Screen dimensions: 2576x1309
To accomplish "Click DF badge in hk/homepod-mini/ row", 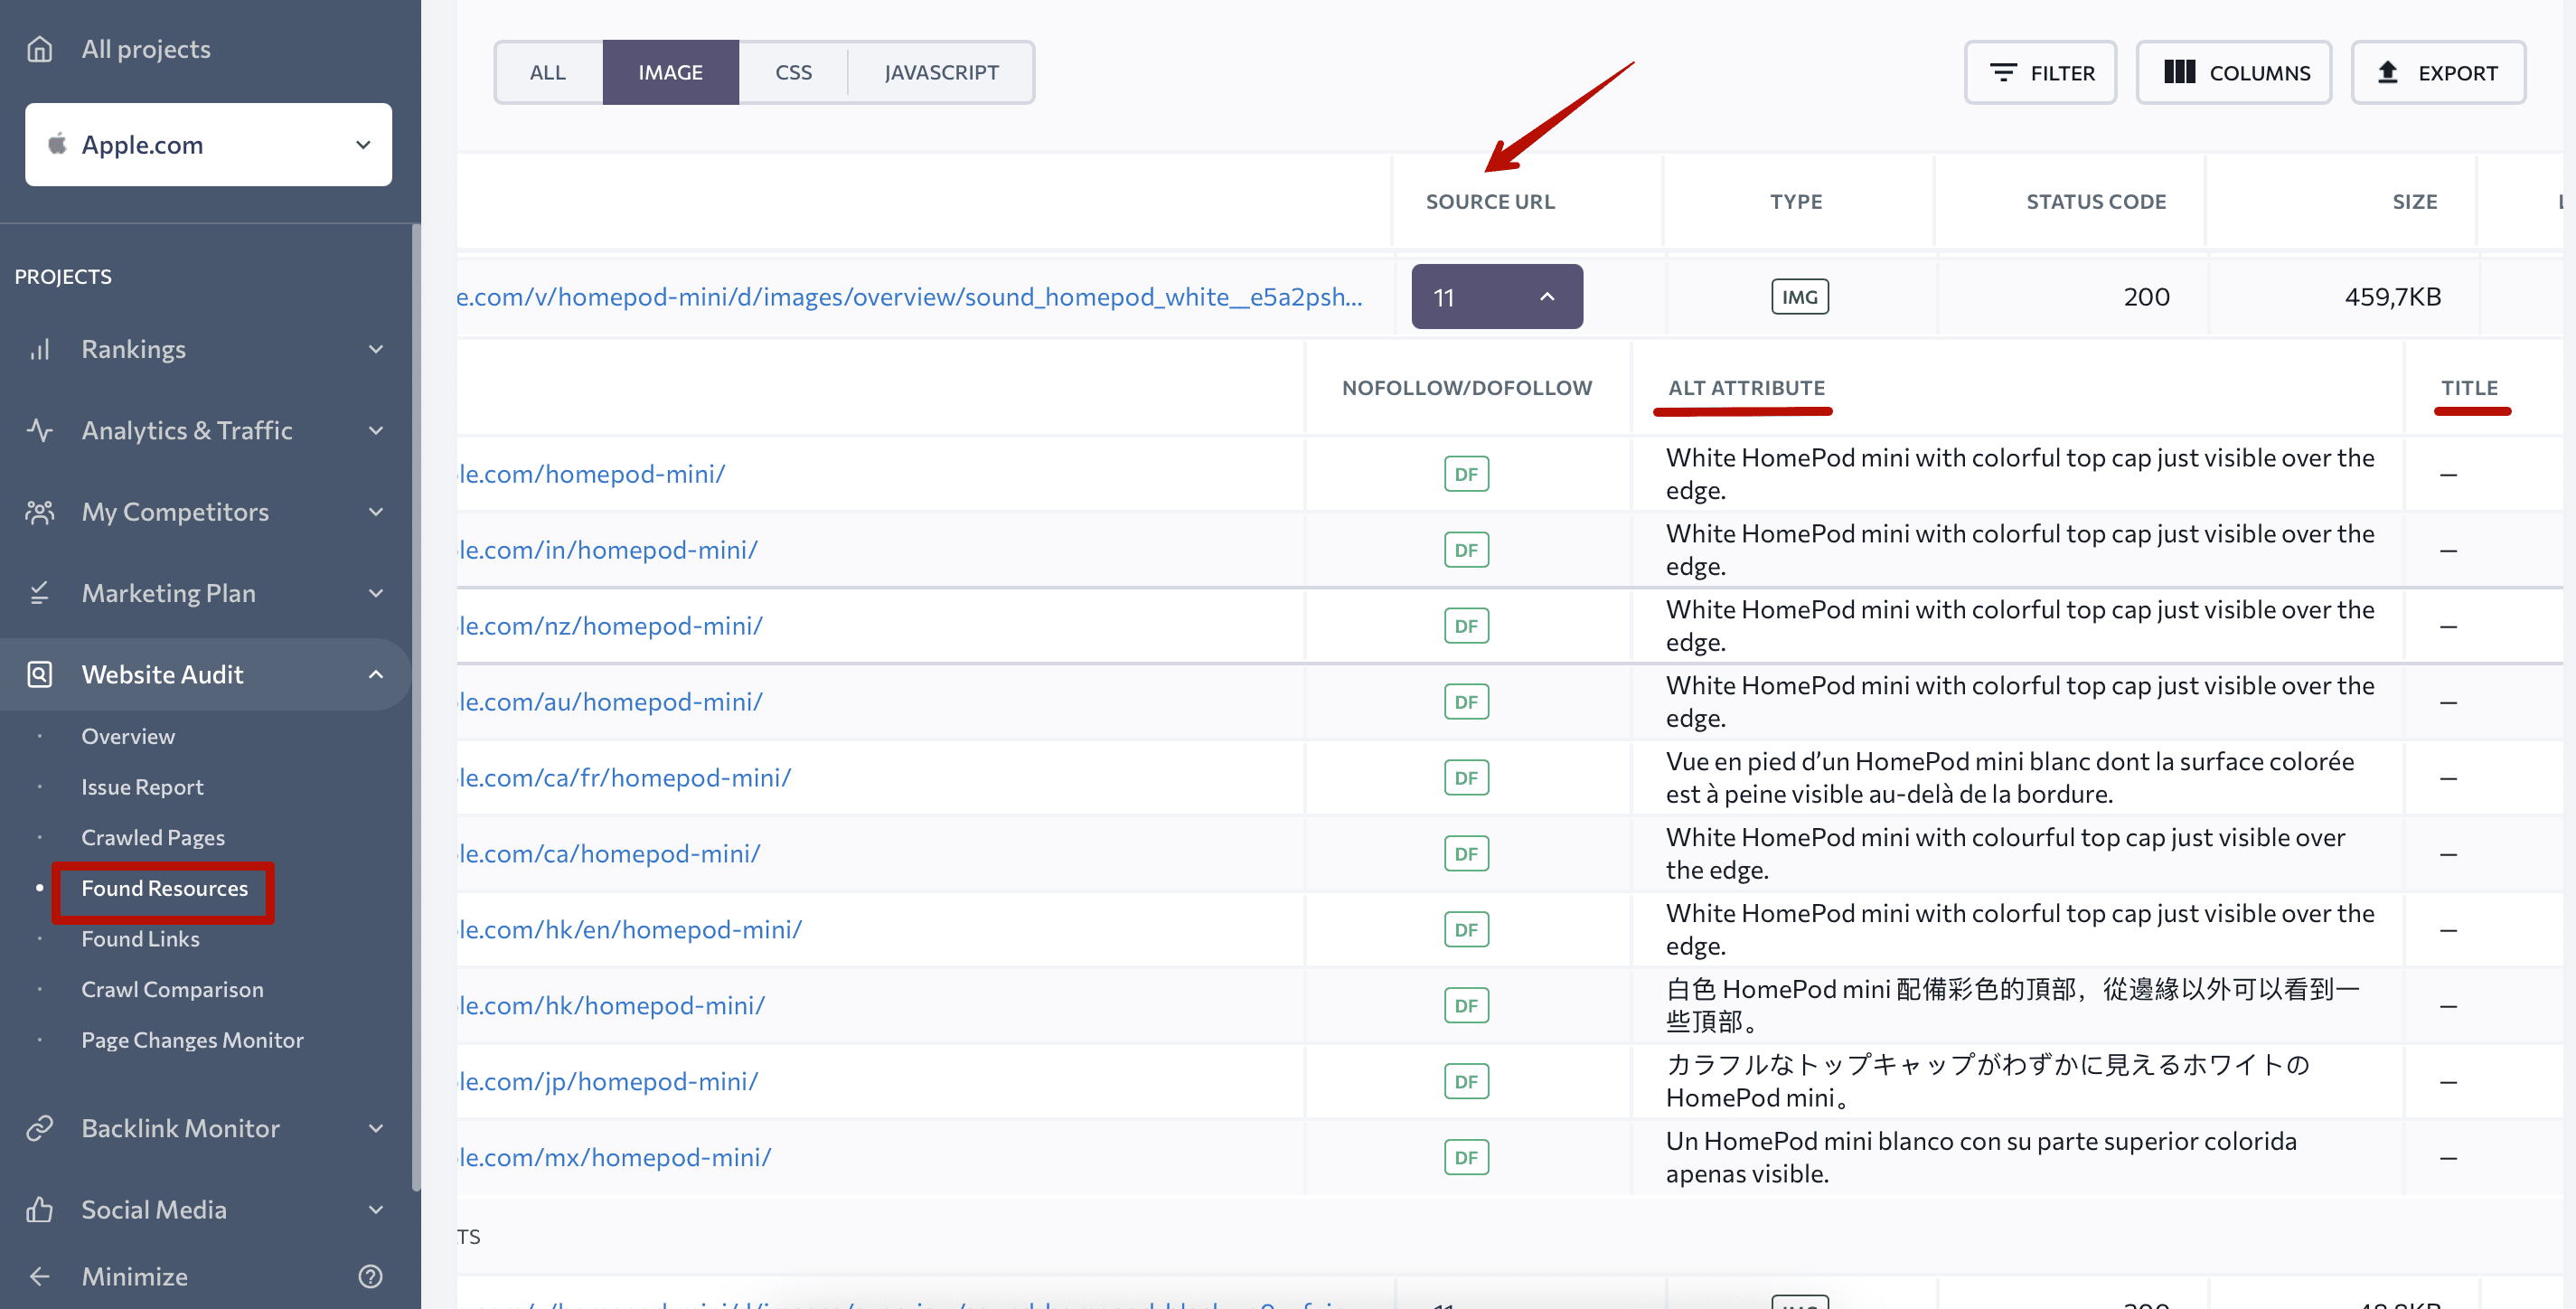I will [x=1466, y=1006].
